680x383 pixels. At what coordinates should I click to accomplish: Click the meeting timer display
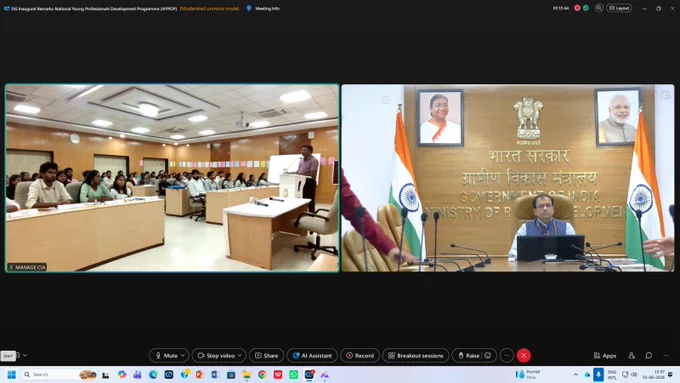click(561, 8)
